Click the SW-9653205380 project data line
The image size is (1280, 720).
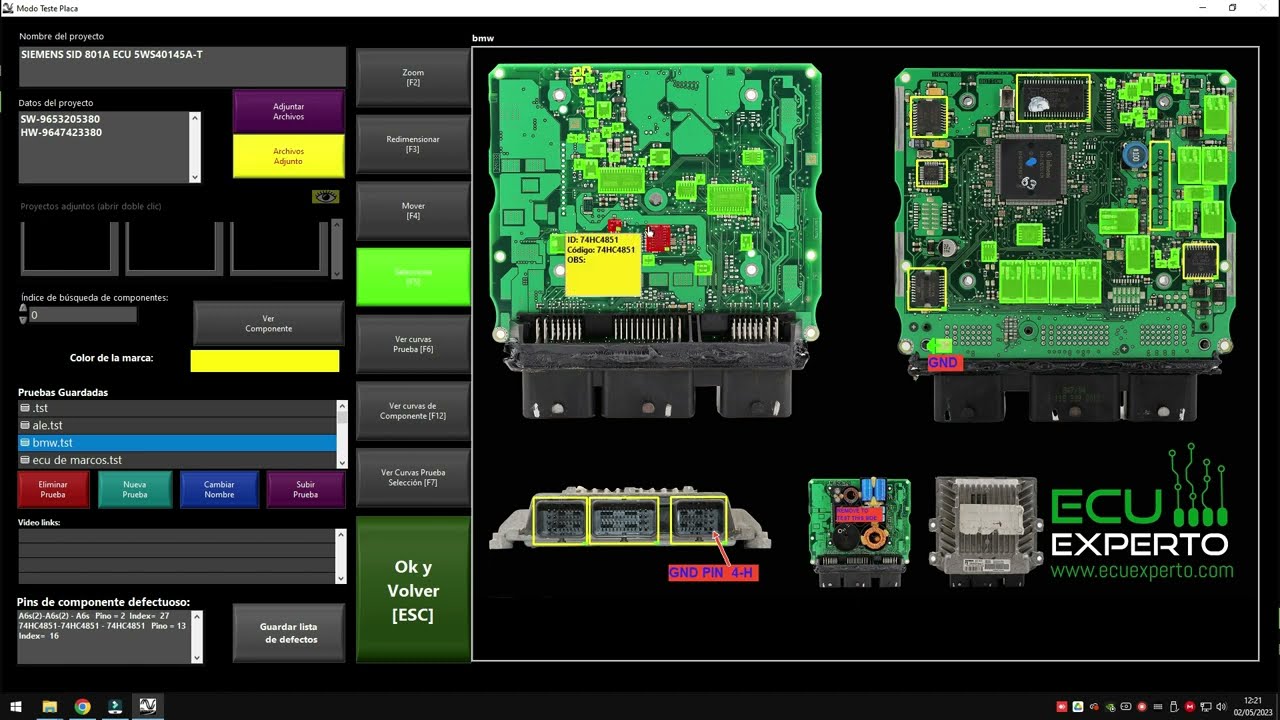coord(60,119)
